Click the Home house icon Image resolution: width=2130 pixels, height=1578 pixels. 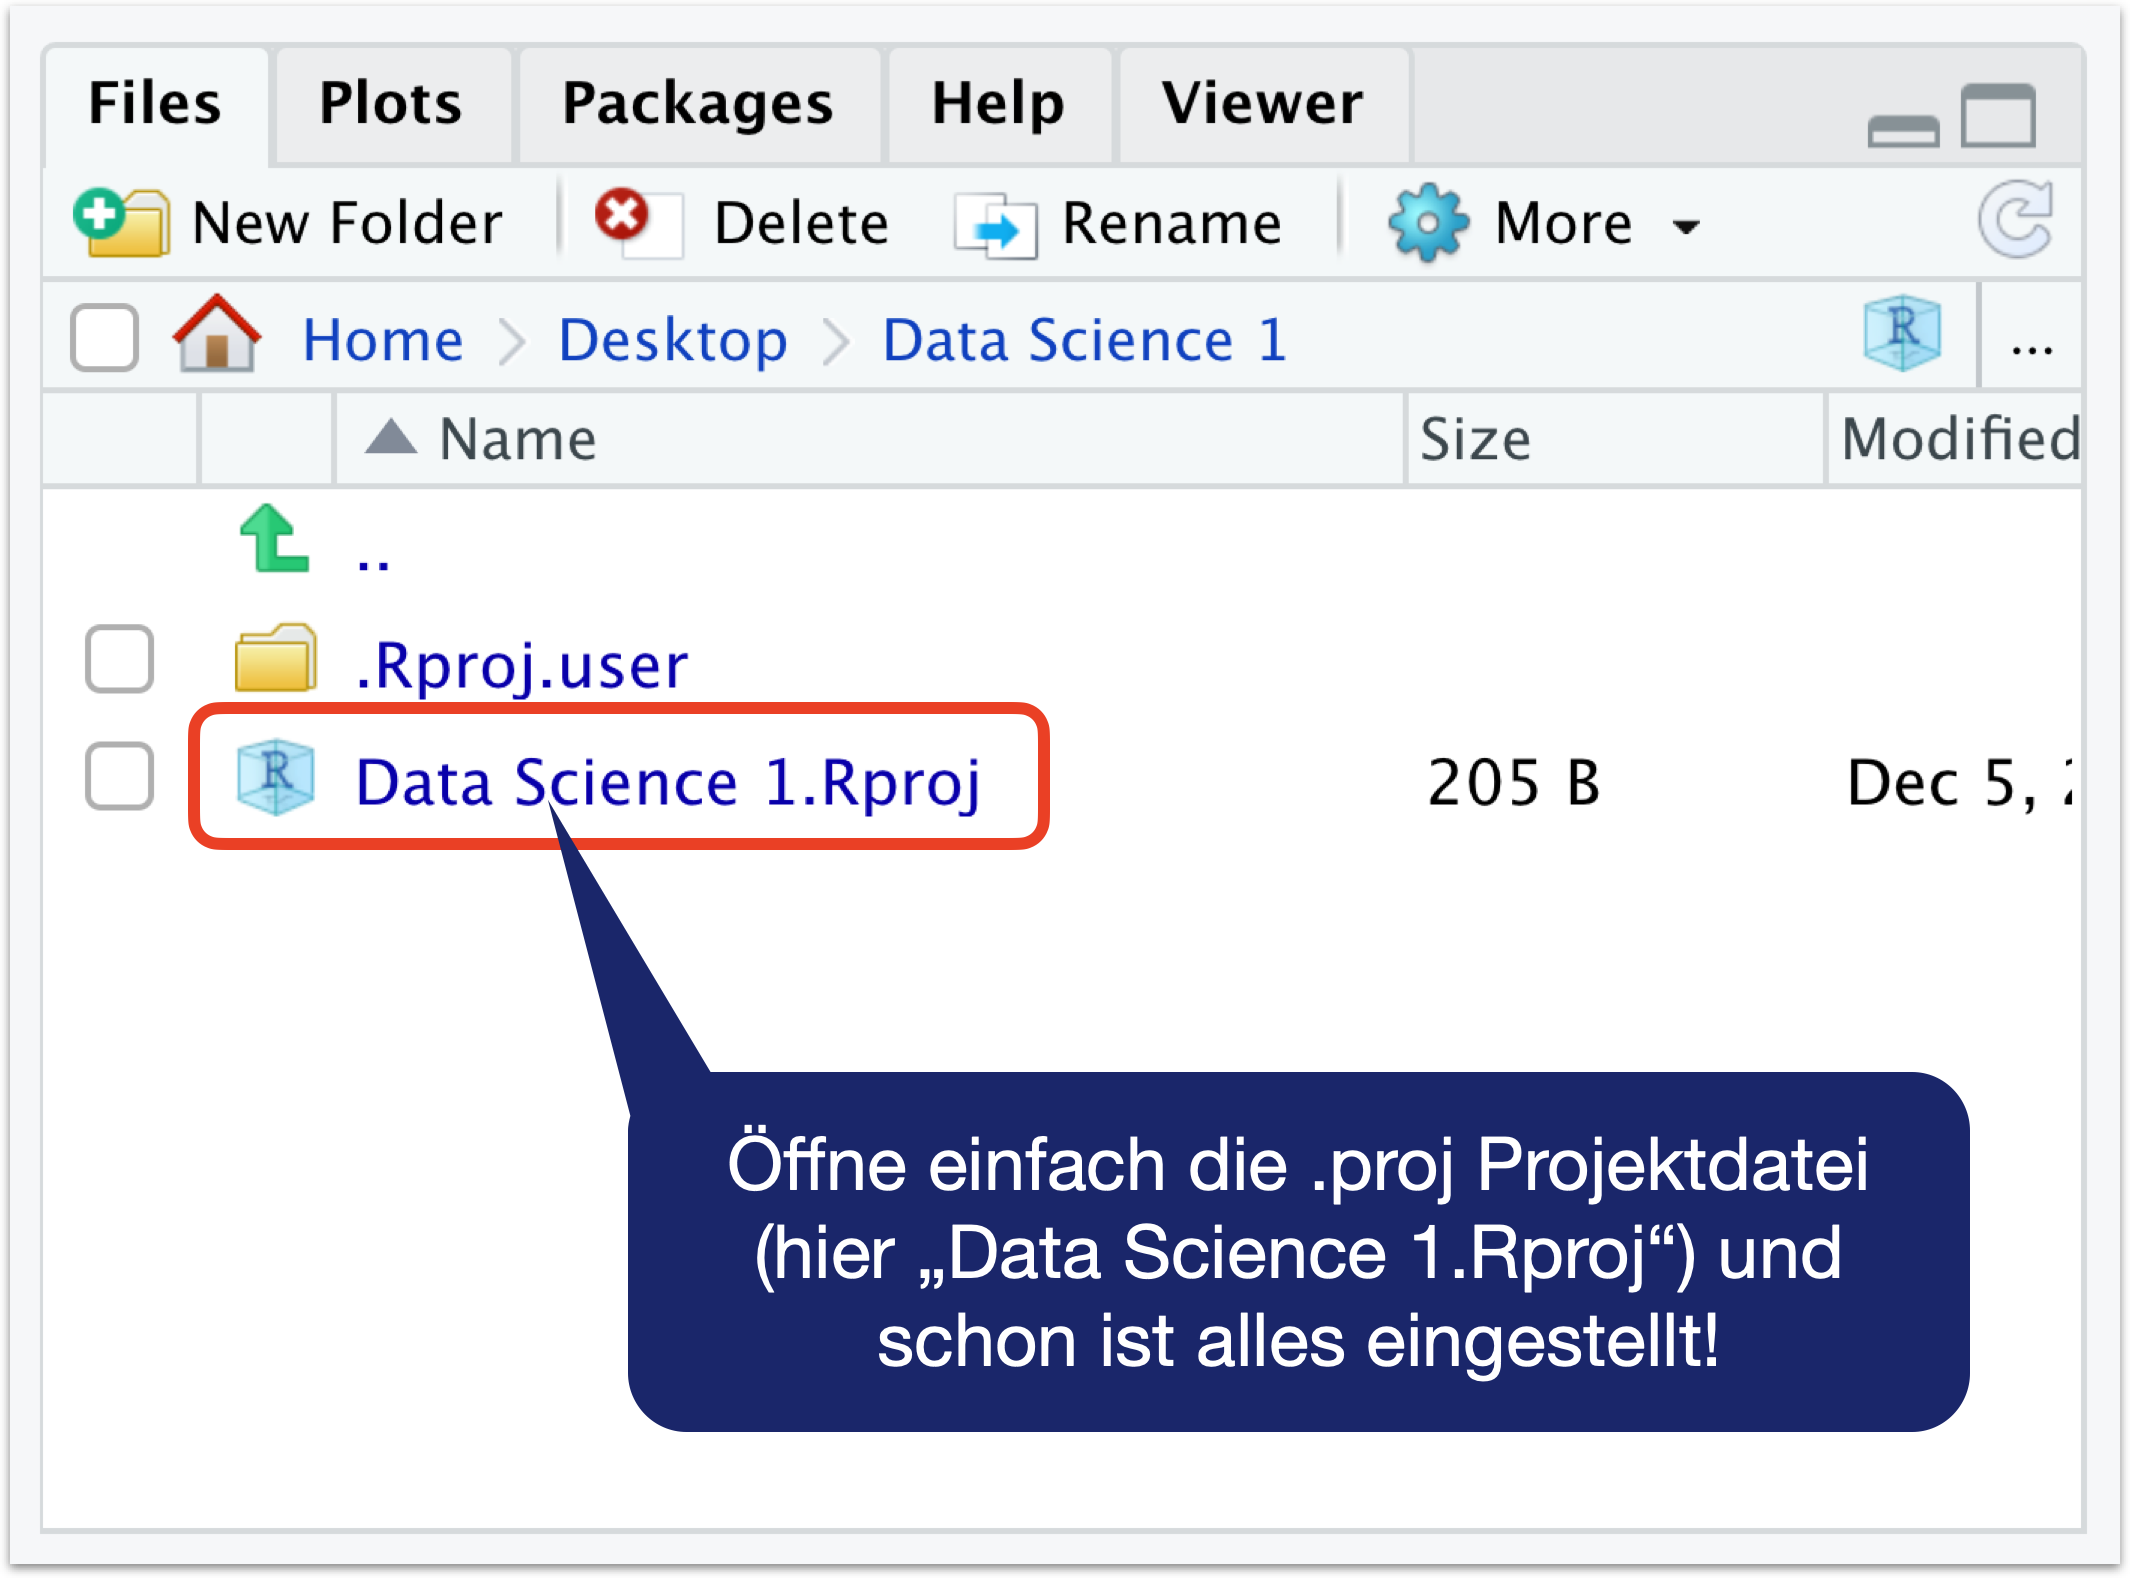point(217,336)
